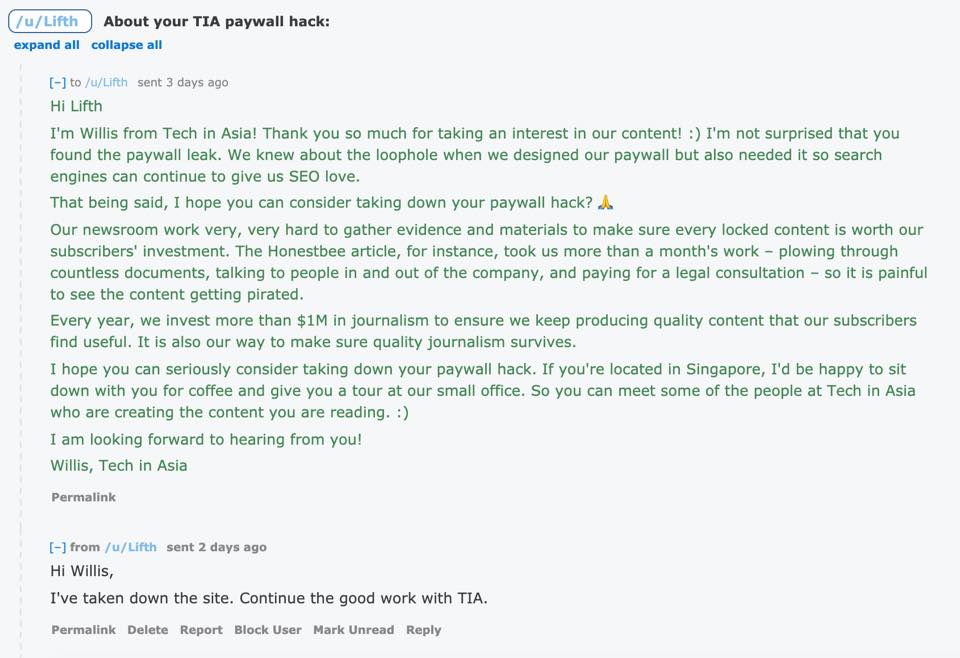Click the subject 'About your TIA paywall hack:'
Screen dimensions: 960x658
[x=216, y=21]
